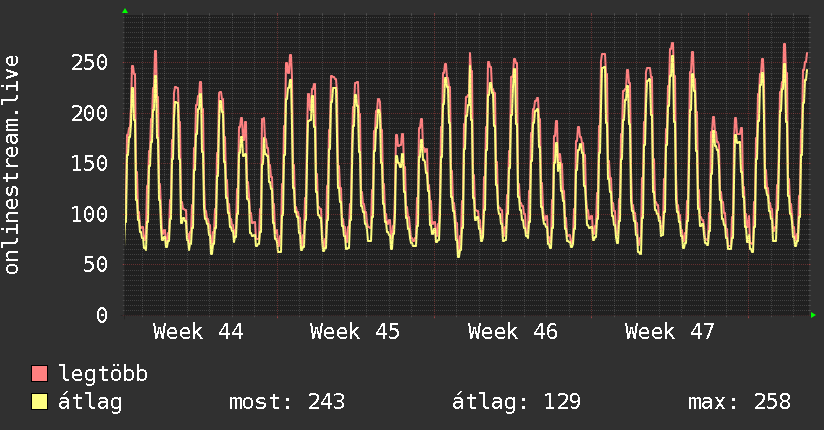Click the green arrow atop the y-axis
The width and height of the screenshot is (824, 430).
point(125,11)
